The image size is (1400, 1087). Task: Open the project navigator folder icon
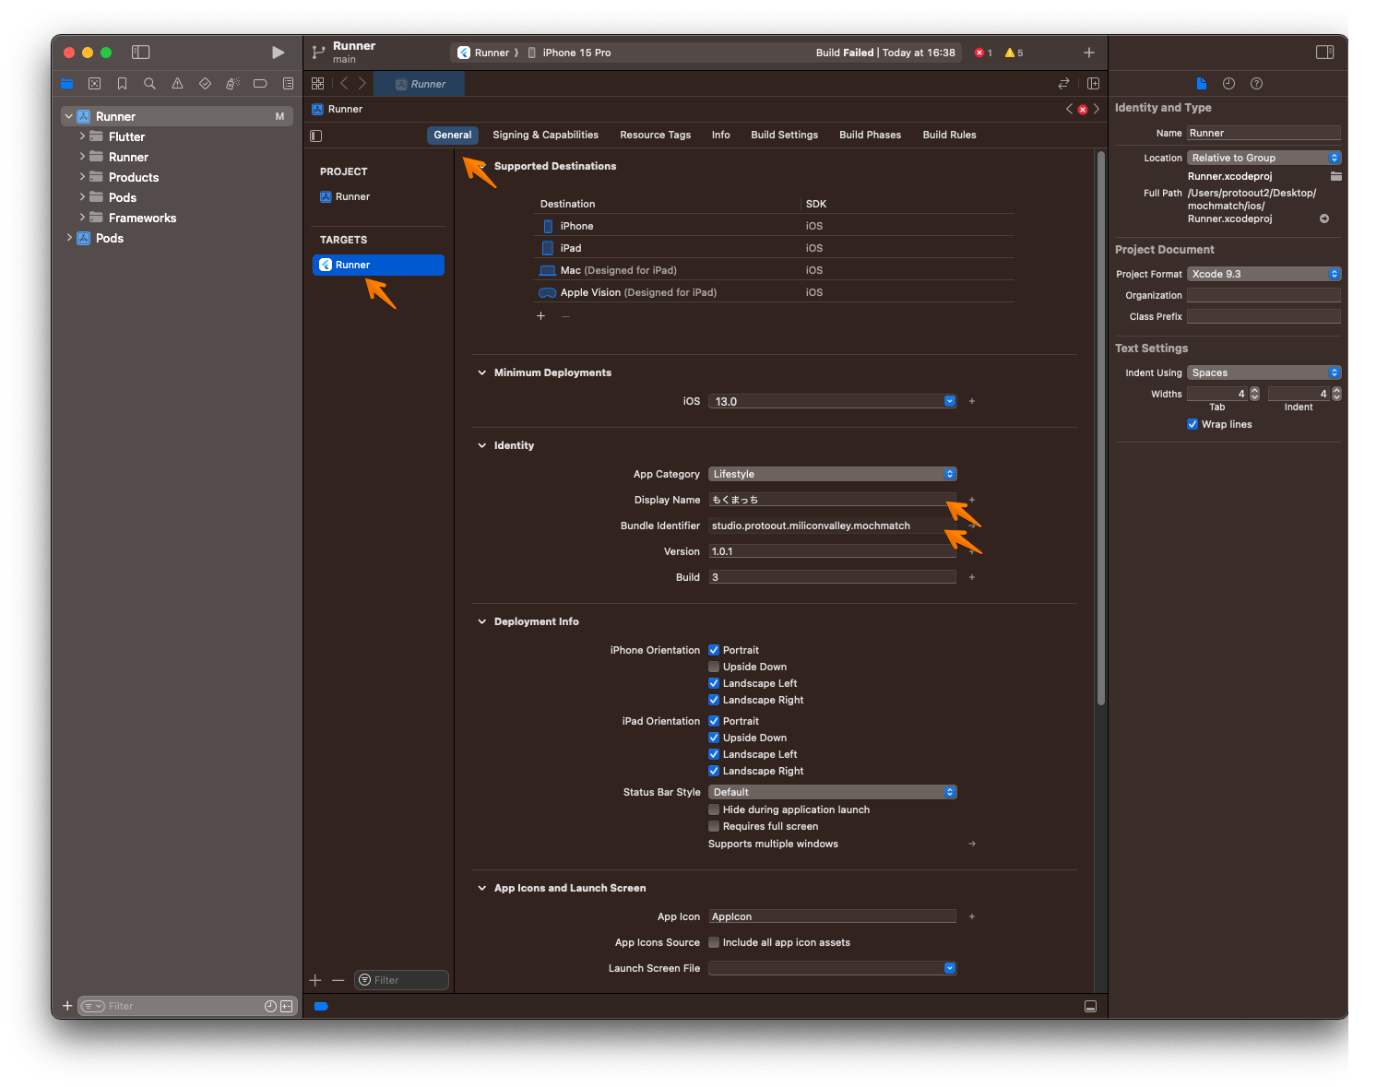point(67,84)
